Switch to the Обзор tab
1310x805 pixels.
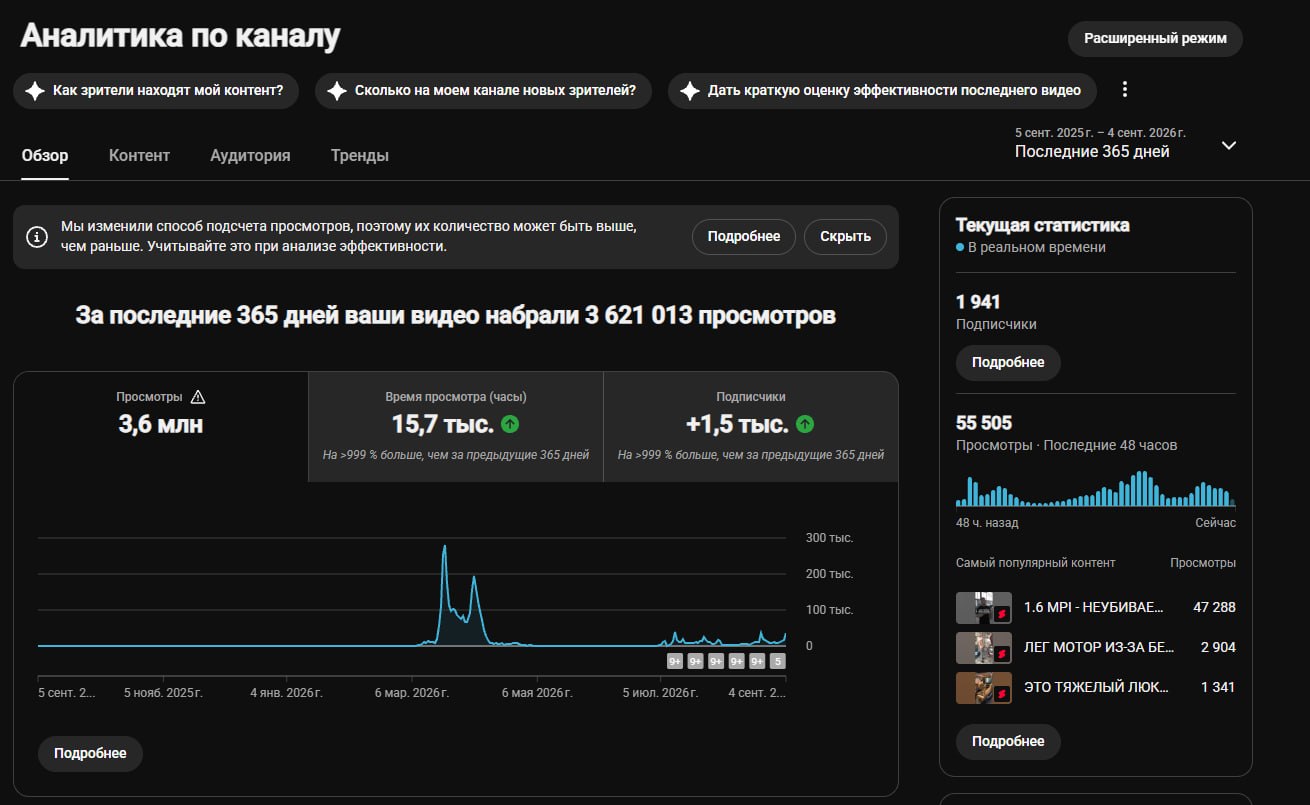[x=45, y=155]
